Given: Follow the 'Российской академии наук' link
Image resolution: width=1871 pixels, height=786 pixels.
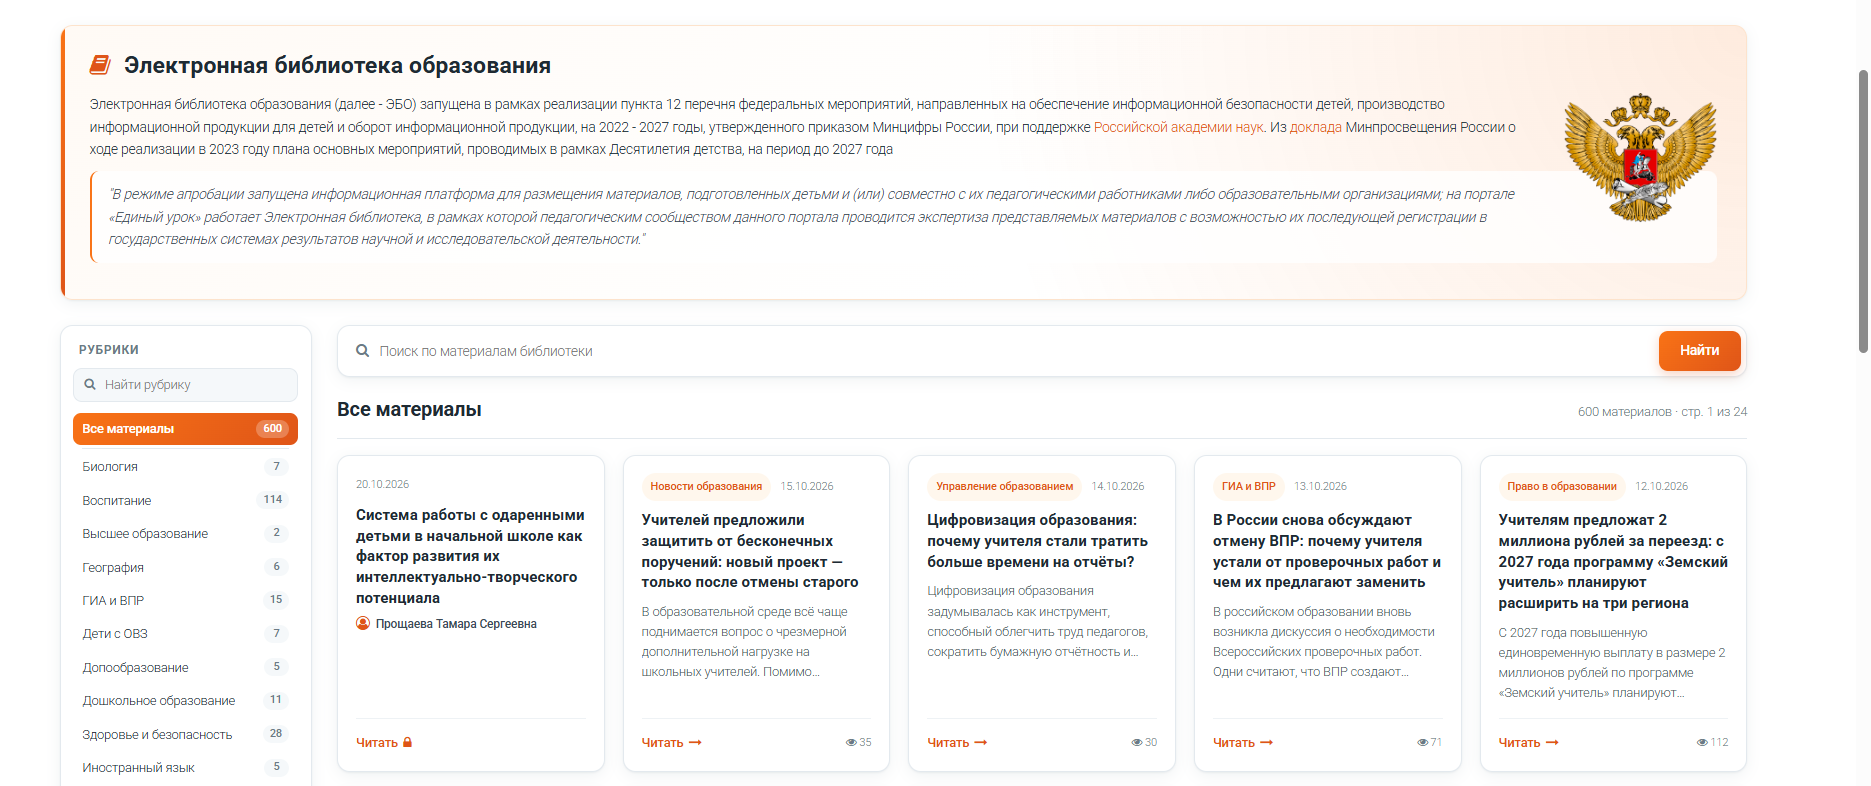Looking at the screenshot, I should pos(1178,127).
